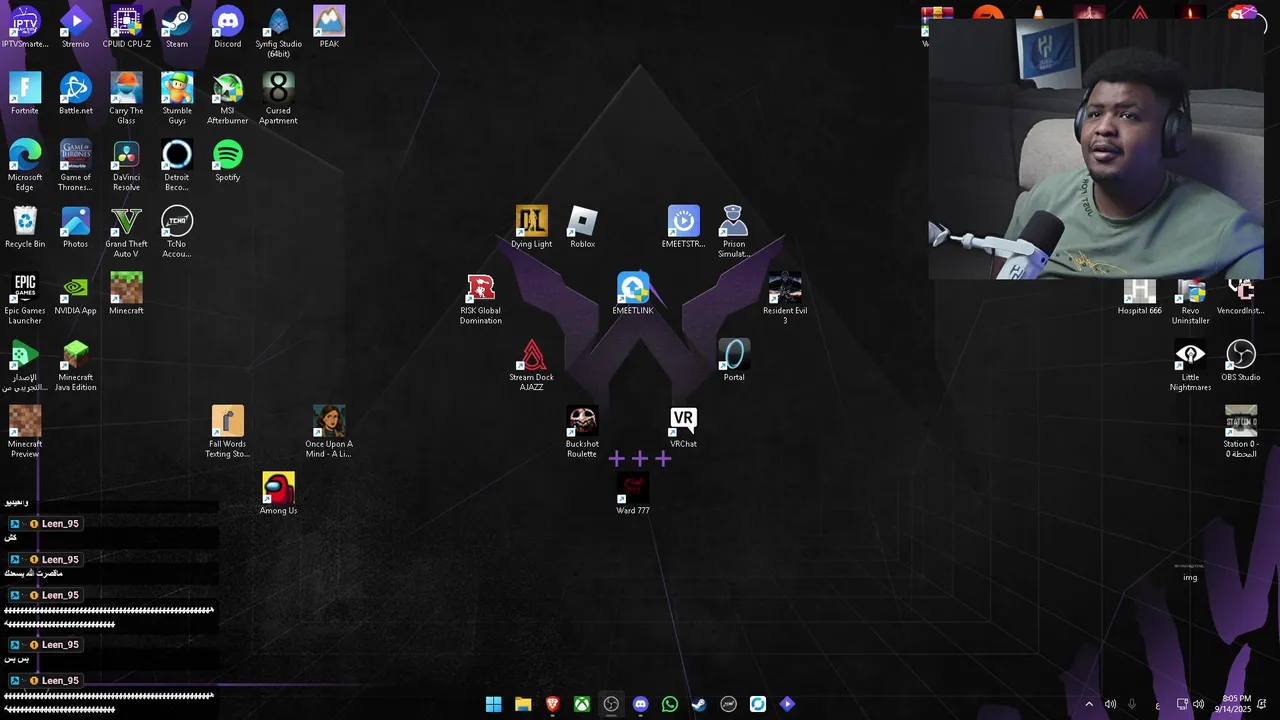The image size is (1280, 720).
Task: Open DaVinci Resolve shortcut
Action: click(126, 165)
